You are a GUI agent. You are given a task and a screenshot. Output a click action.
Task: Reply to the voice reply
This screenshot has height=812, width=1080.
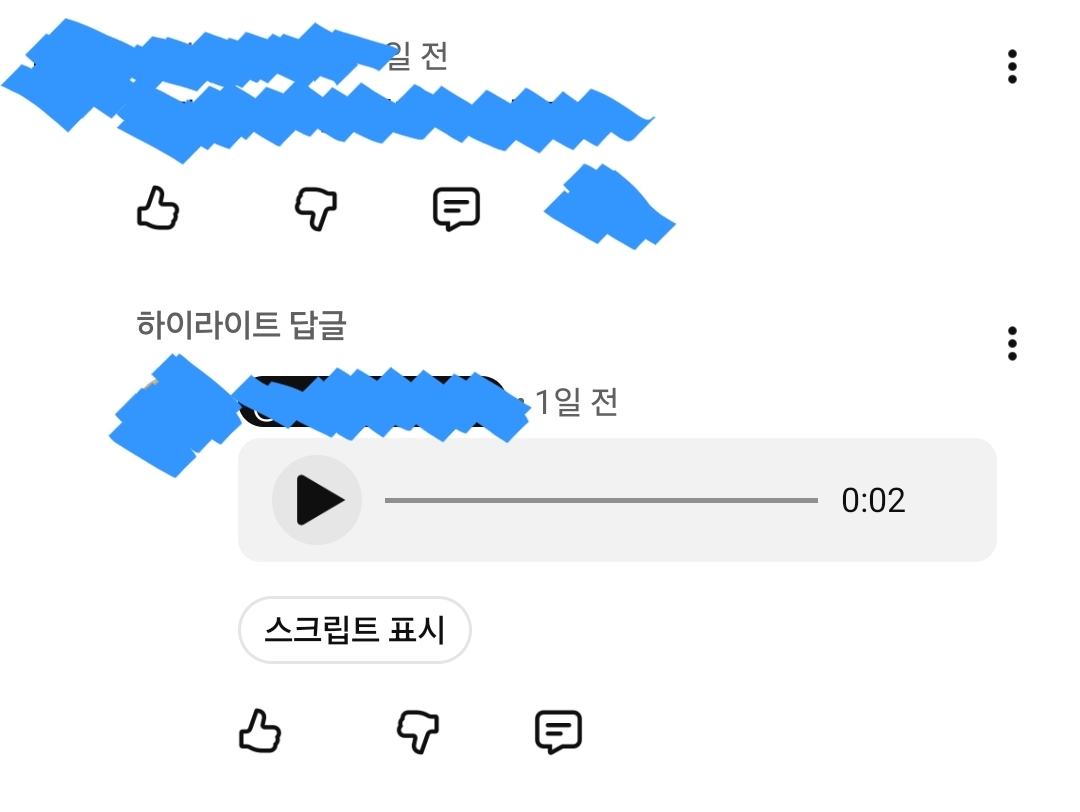tap(558, 731)
